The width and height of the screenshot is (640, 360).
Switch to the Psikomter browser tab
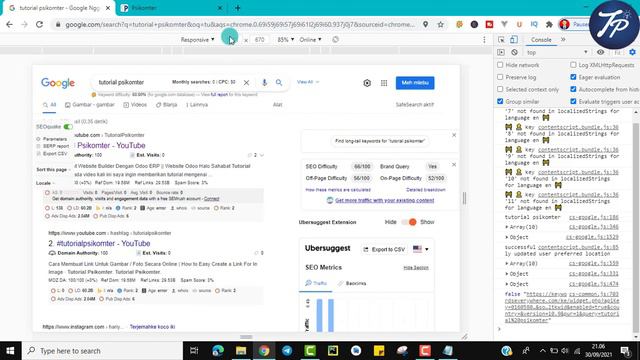(172, 8)
